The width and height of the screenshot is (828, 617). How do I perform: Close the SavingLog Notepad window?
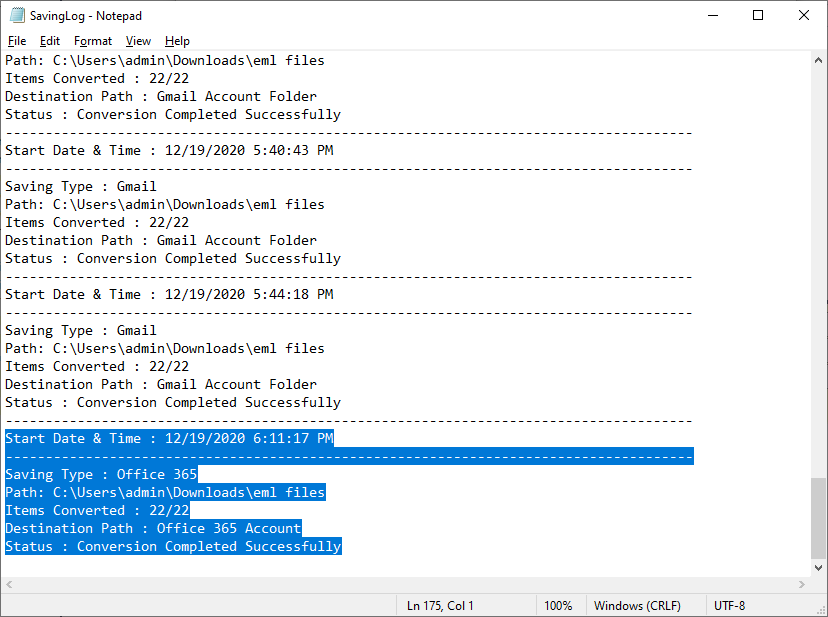point(804,16)
